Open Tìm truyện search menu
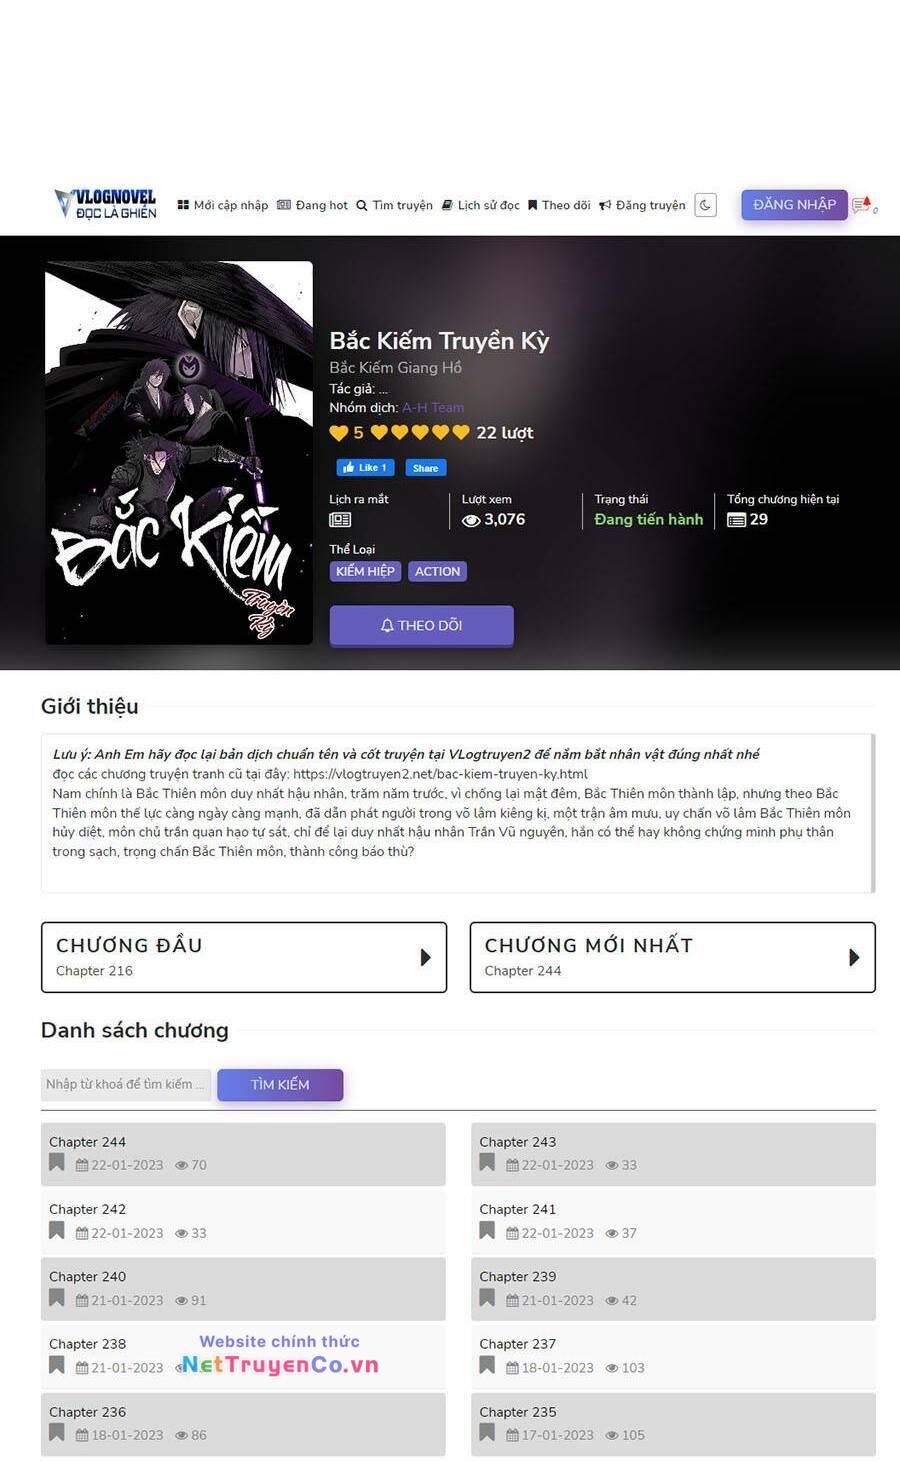Viewport: 900px width, 1461px height. 395,205
